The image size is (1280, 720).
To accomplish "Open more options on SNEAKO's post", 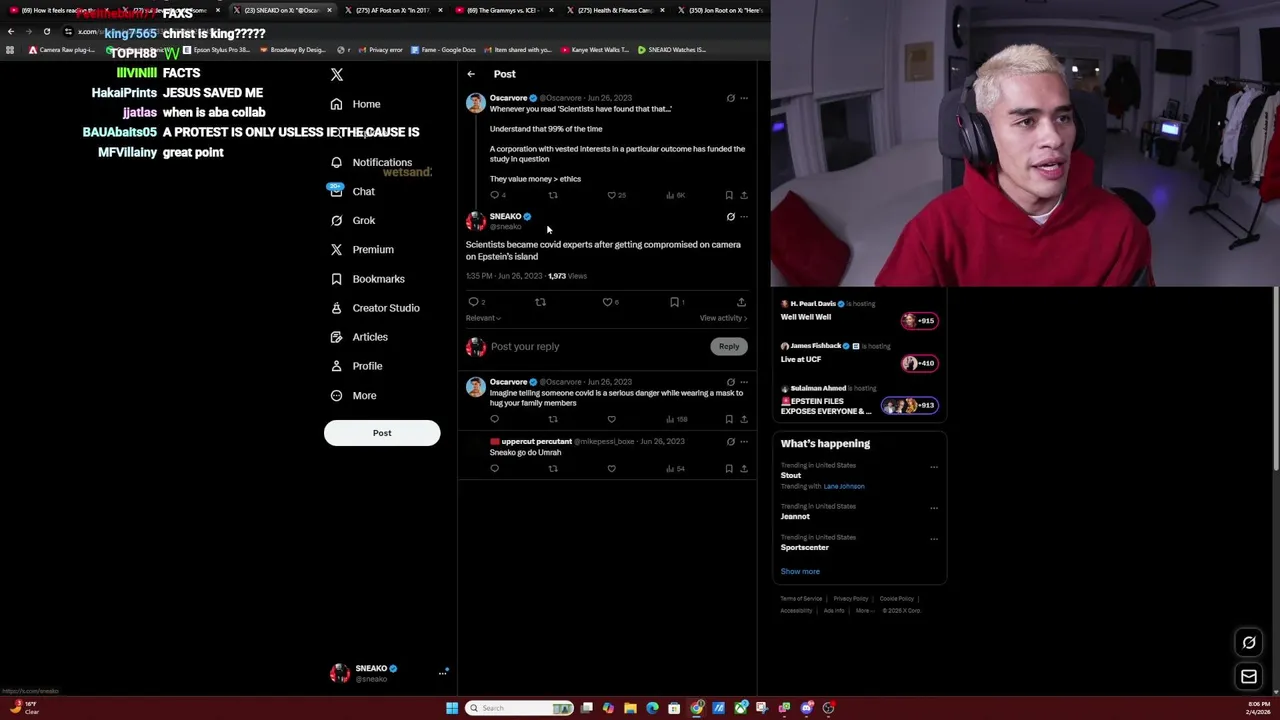I will [x=744, y=216].
